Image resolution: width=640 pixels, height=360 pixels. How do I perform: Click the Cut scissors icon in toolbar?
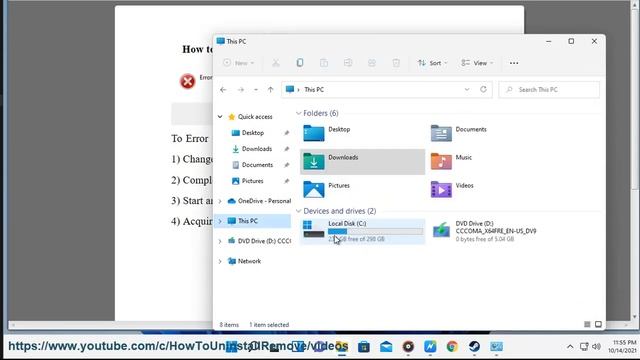point(276,63)
